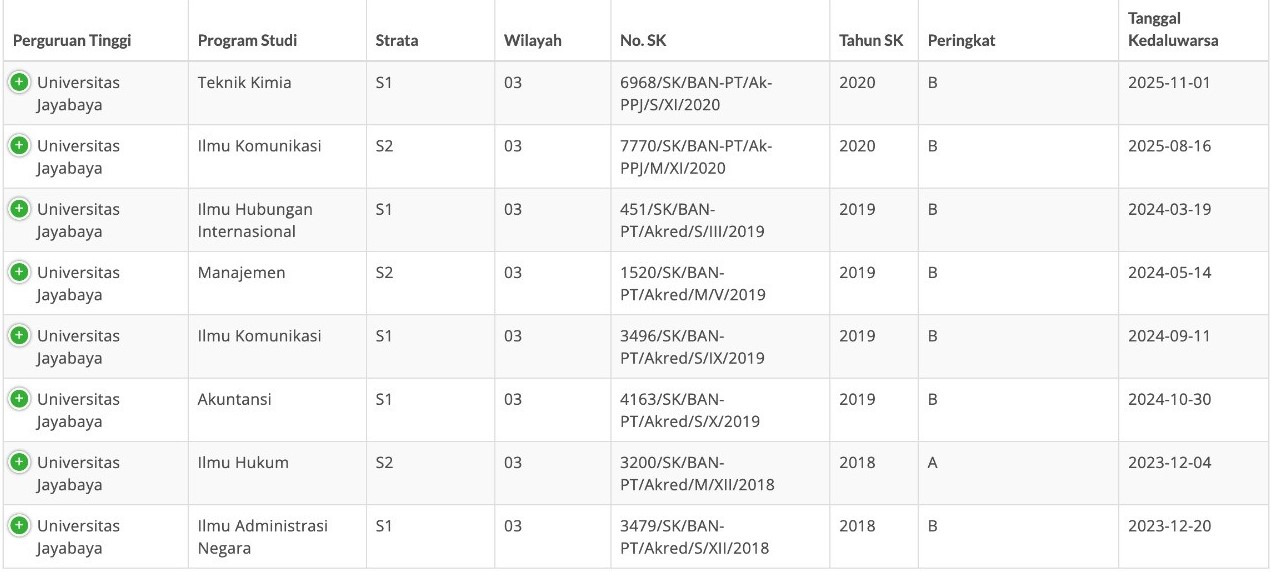Expand the Ilmu Hukum row details

(x=19, y=462)
